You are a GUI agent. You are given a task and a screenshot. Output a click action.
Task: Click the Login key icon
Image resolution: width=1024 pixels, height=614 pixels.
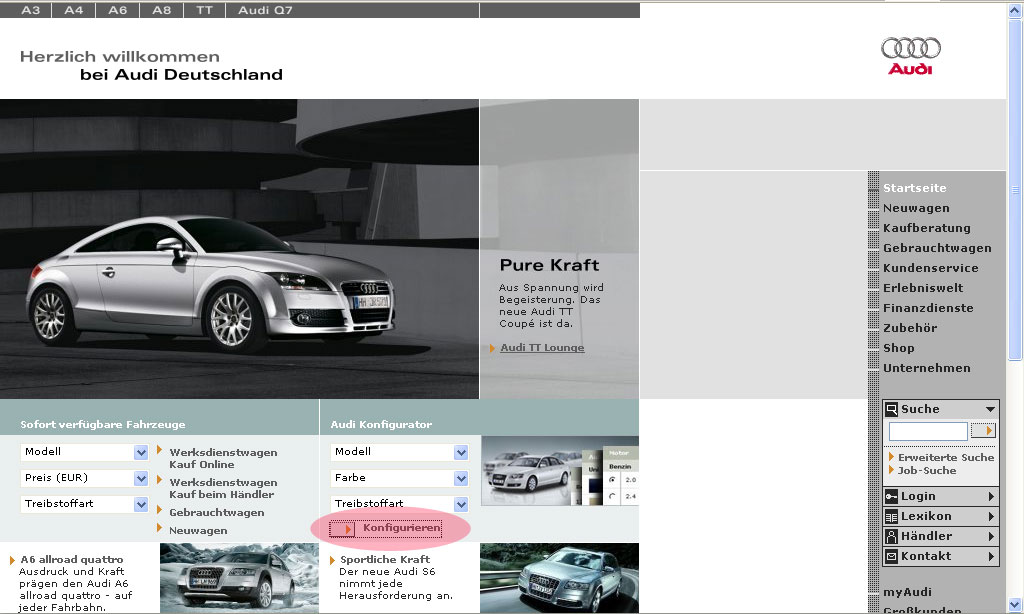(891, 496)
